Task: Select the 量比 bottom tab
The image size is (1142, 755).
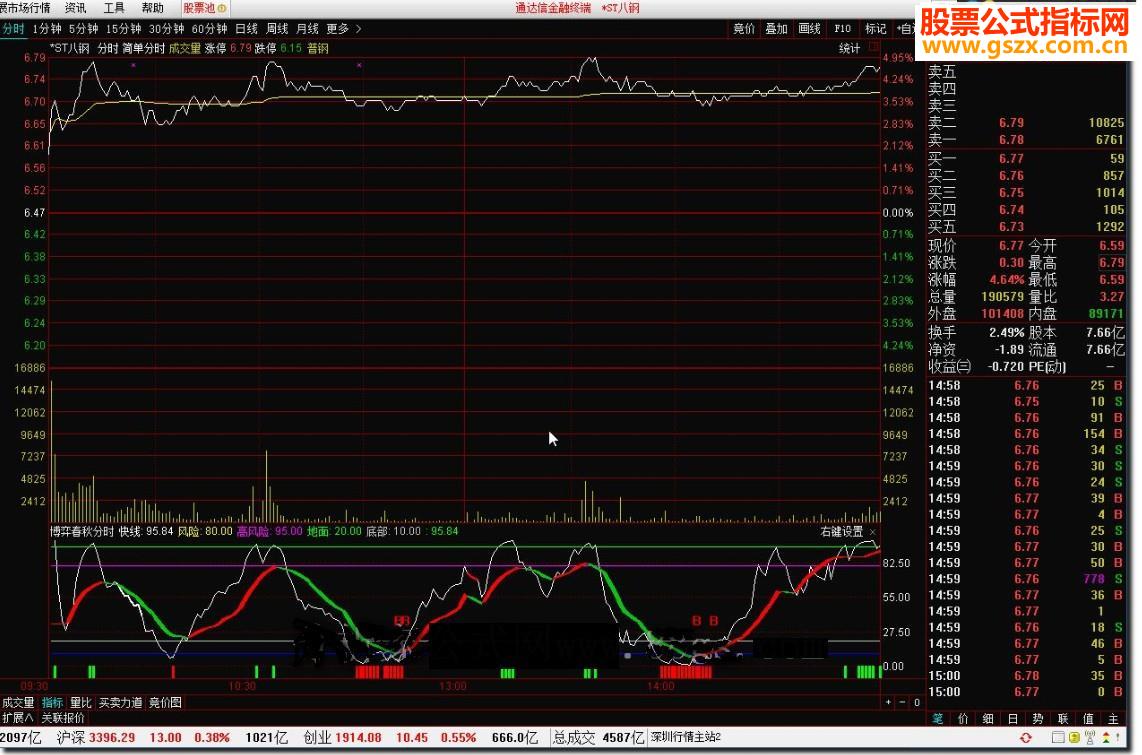Action: point(80,703)
